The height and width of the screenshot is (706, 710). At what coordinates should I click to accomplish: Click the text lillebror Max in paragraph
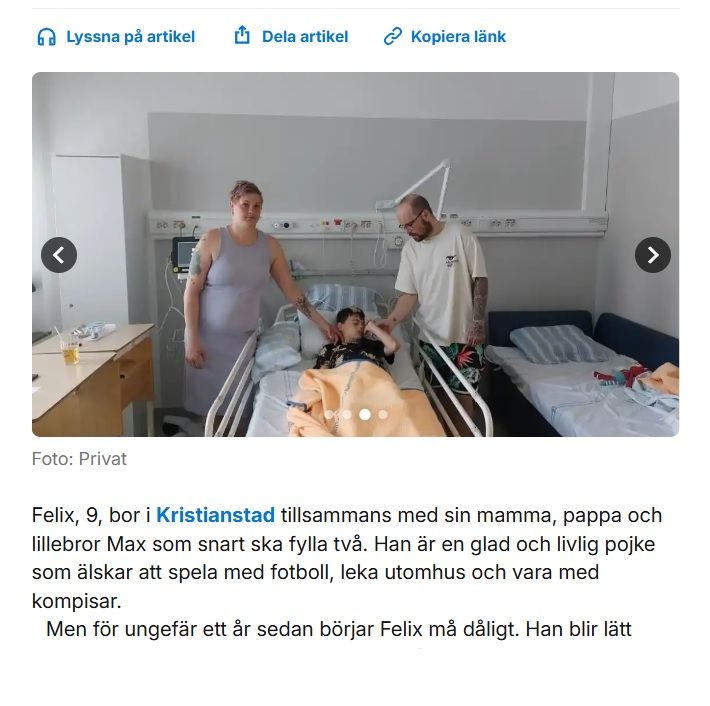pyautogui.click(x=89, y=544)
